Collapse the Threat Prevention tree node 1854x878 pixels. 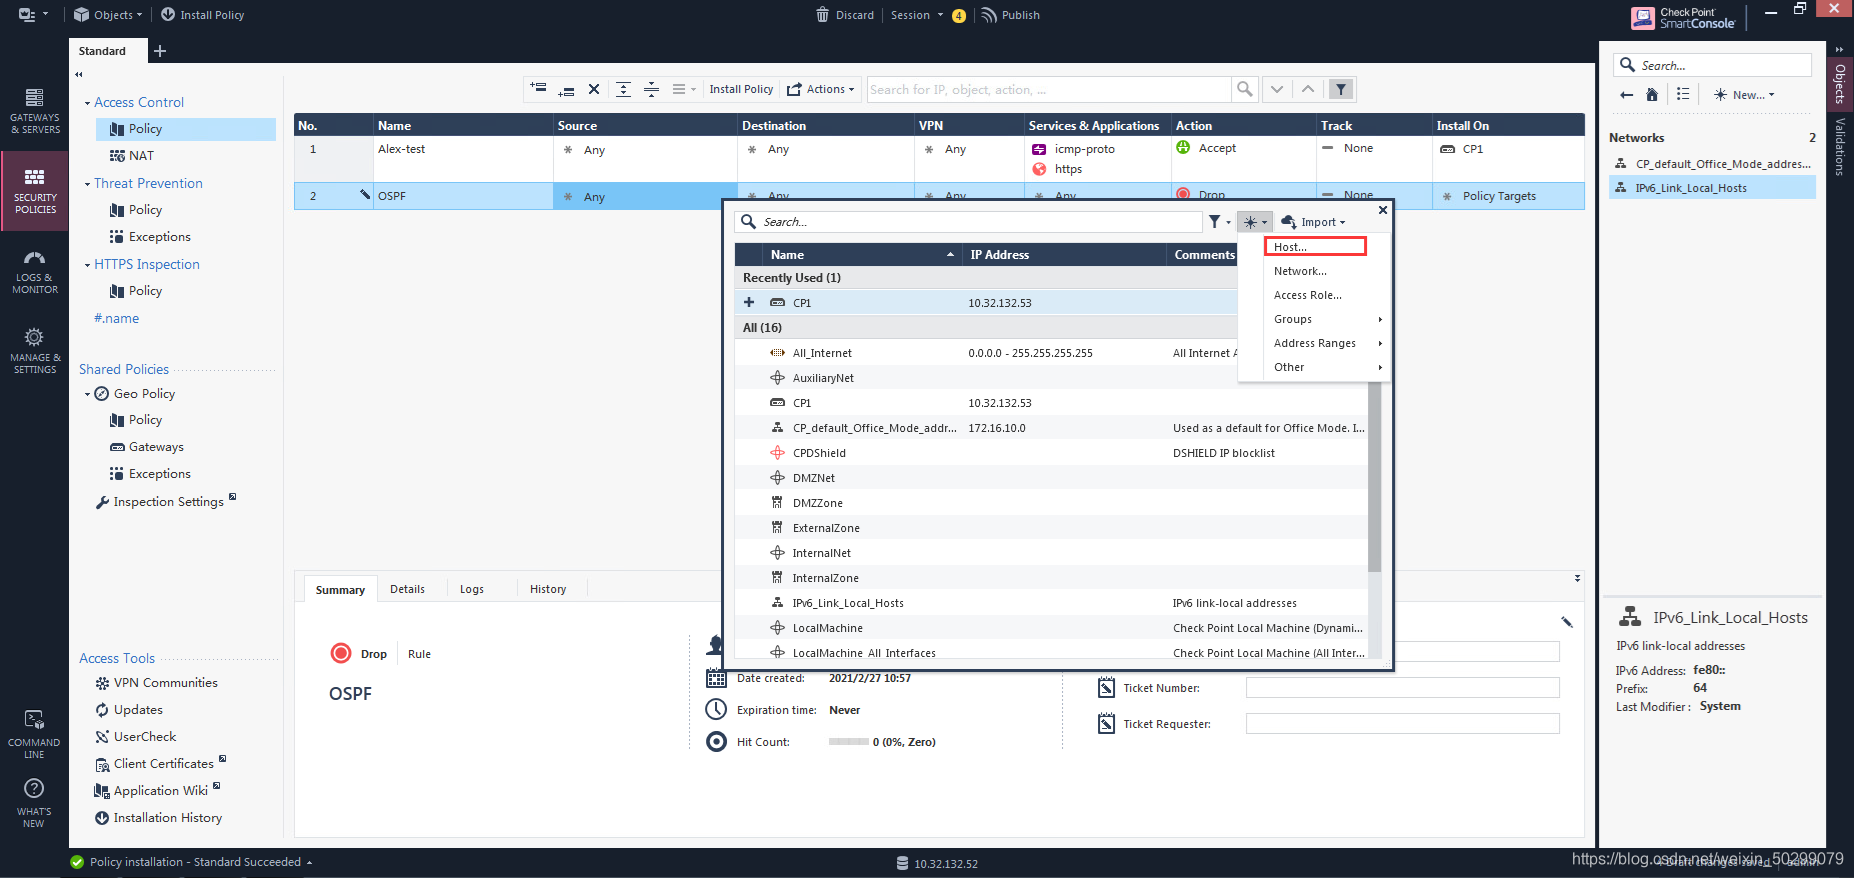[x=87, y=184]
